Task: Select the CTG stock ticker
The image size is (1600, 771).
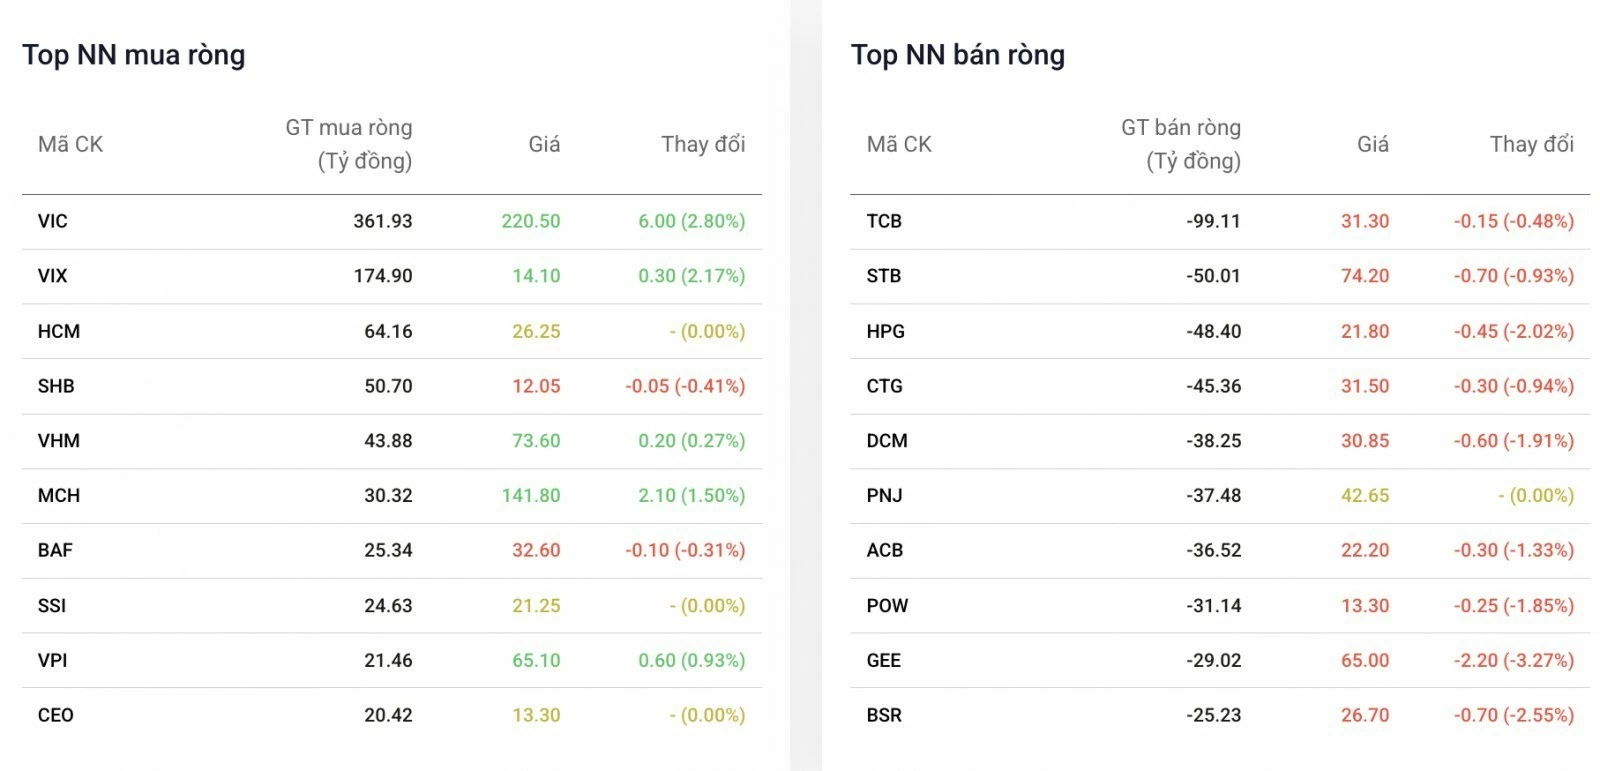Action: [885, 386]
